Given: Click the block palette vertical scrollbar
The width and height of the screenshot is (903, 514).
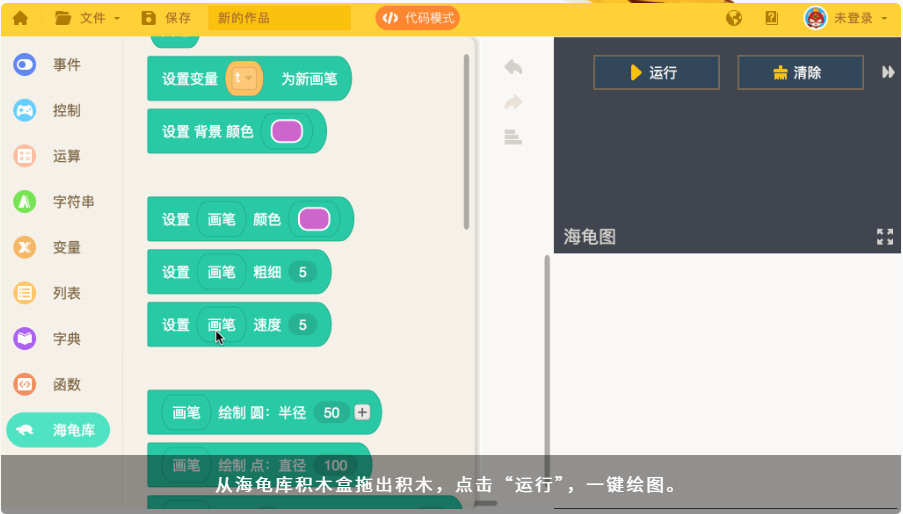Looking at the screenshot, I should coord(466,142).
